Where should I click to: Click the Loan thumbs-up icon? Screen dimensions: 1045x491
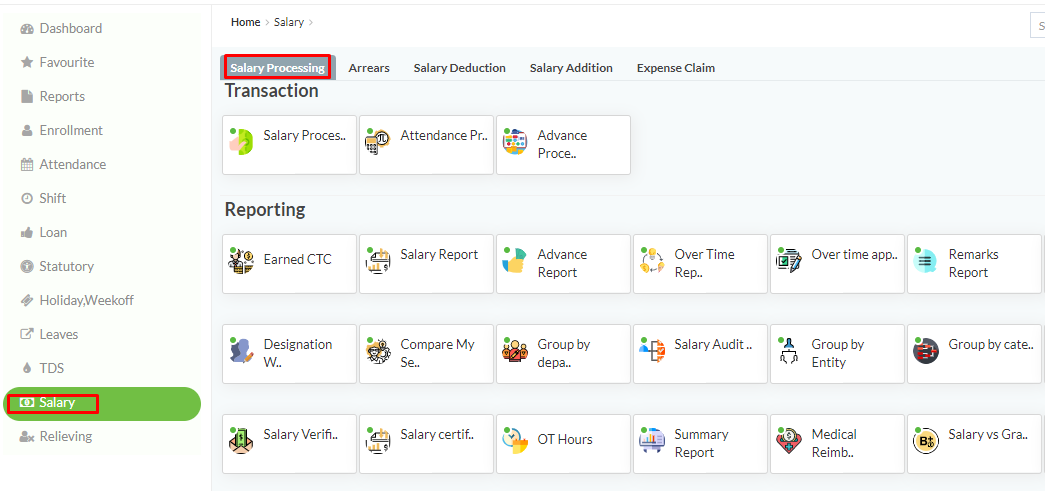point(27,233)
